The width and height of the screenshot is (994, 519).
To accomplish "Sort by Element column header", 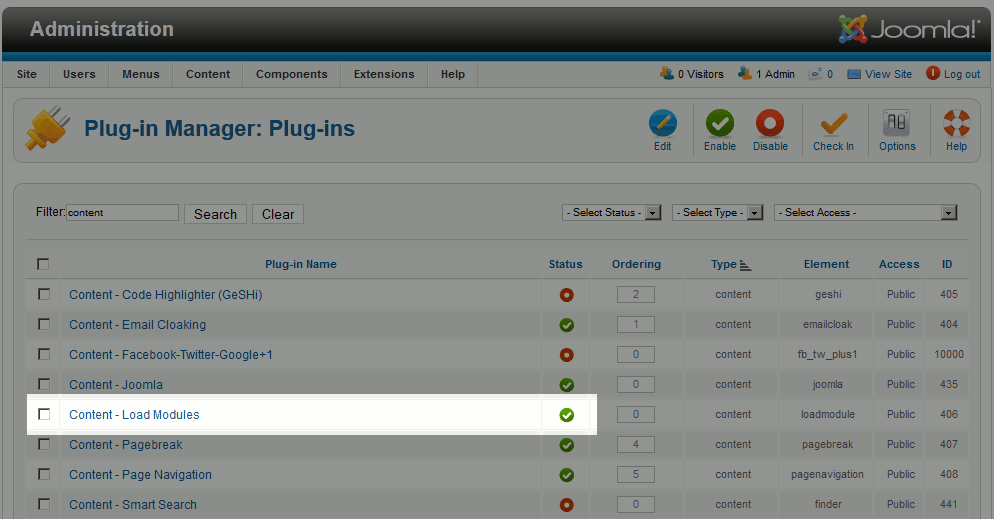I will point(826,264).
